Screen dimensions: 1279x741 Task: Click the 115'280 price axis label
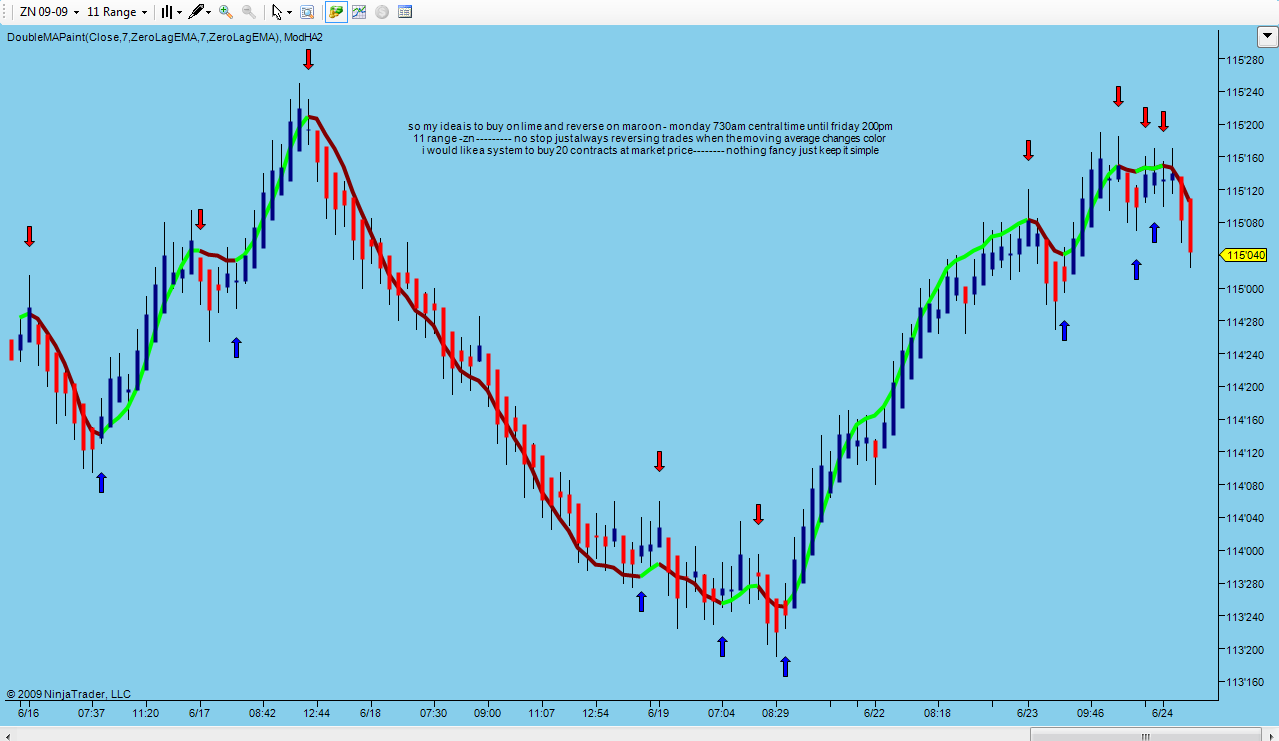pos(1244,59)
